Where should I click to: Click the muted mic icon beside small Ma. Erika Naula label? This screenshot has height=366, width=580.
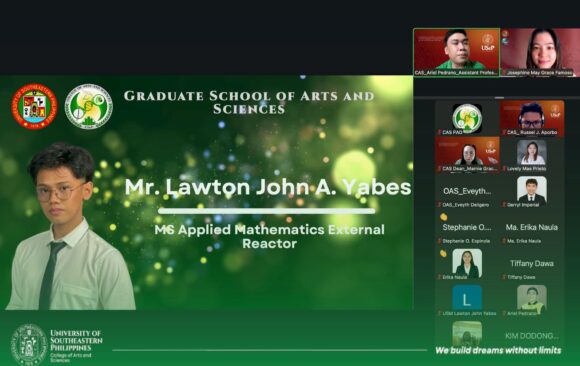coord(504,241)
